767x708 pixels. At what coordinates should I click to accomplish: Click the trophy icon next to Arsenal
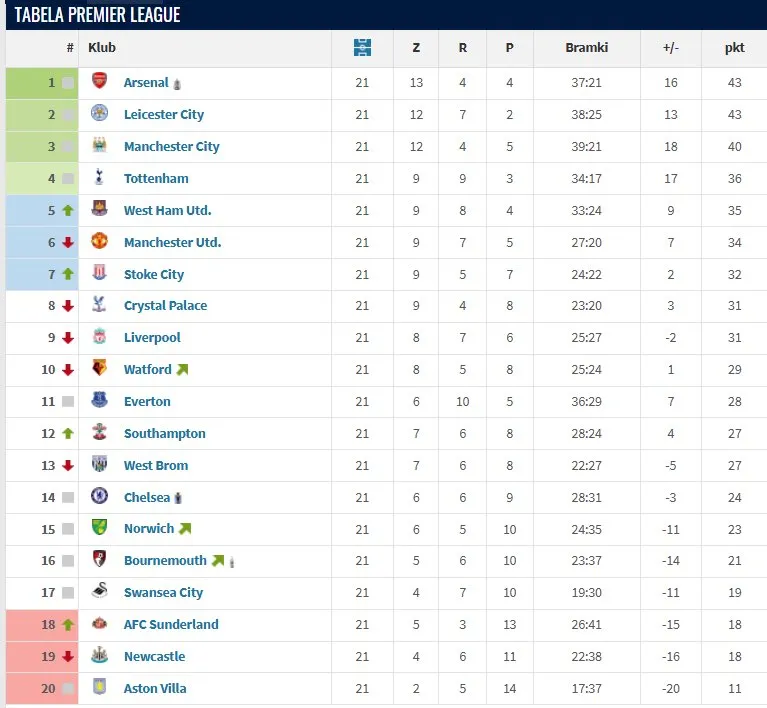click(x=177, y=84)
